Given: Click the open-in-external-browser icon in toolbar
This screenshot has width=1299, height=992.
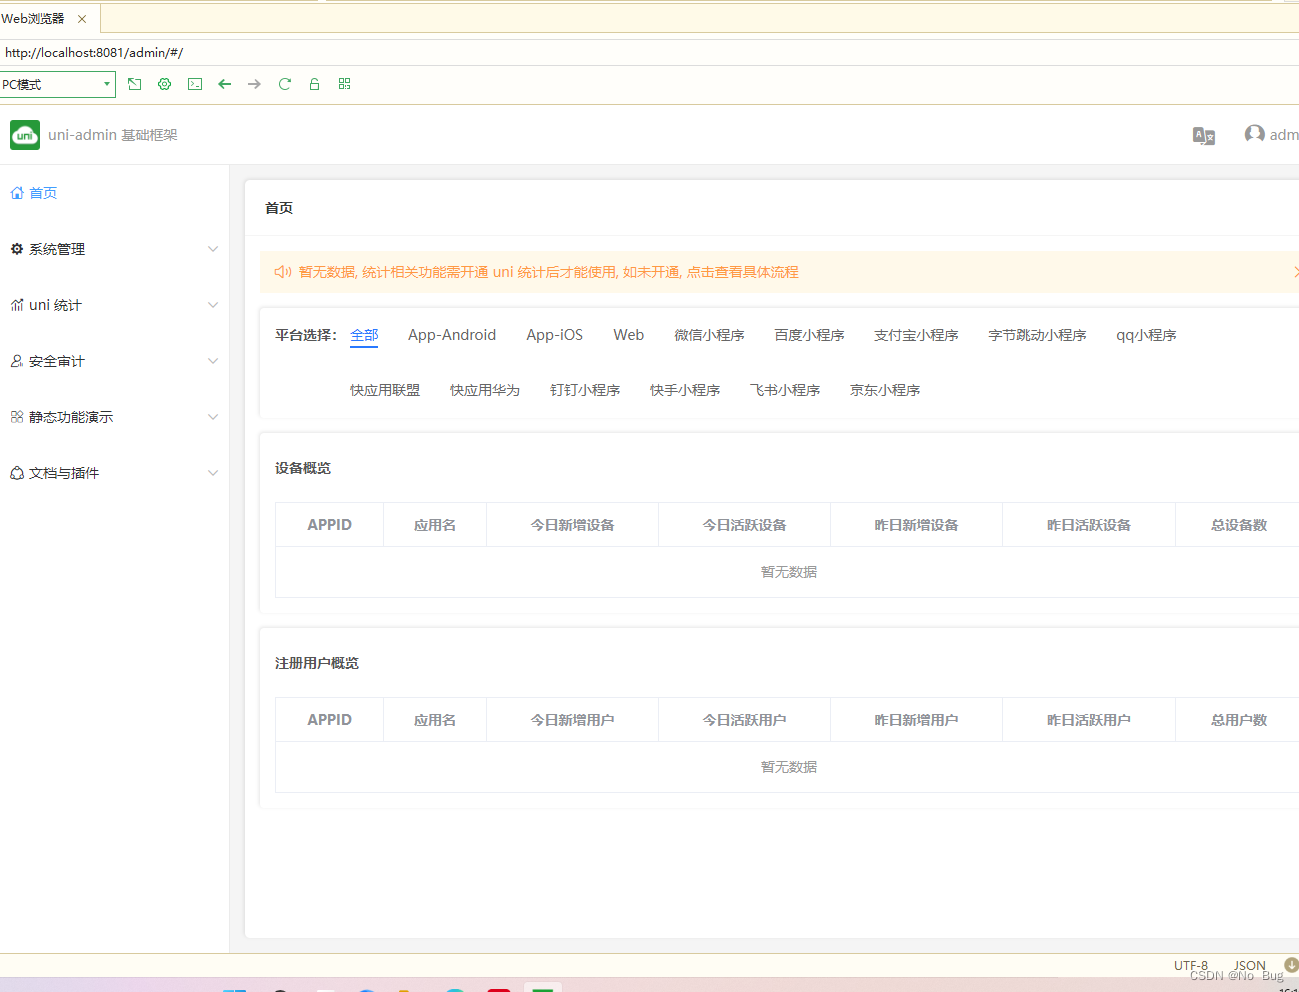Looking at the screenshot, I should click(x=135, y=84).
